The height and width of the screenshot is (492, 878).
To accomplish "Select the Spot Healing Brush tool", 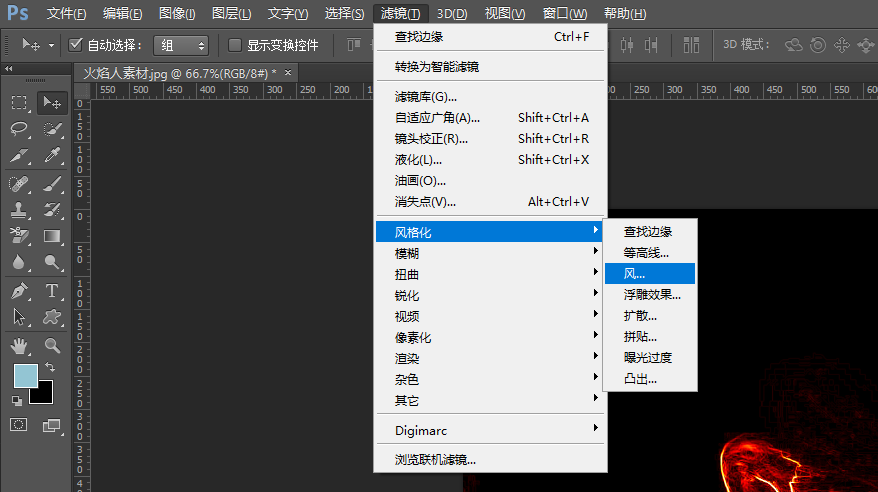I will 19,184.
